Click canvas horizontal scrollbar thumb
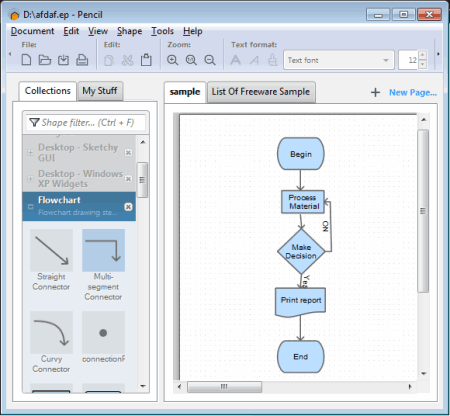Viewport: 450px width, 416px height. [224, 387]
